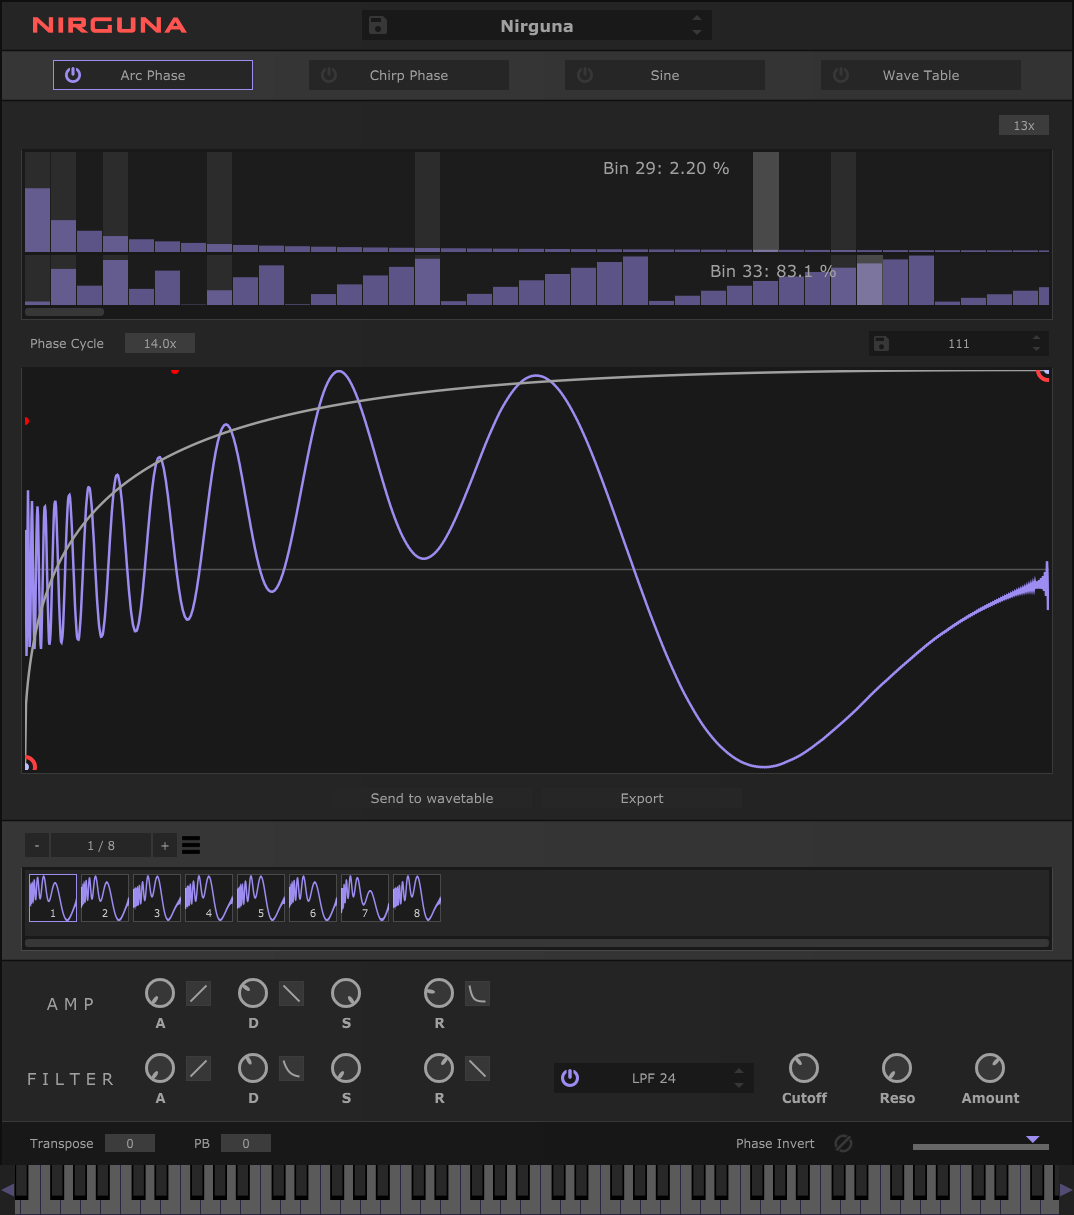
Task: Click the FILTER release knob
Action: pyautogui.click(x=439, y=1068)
